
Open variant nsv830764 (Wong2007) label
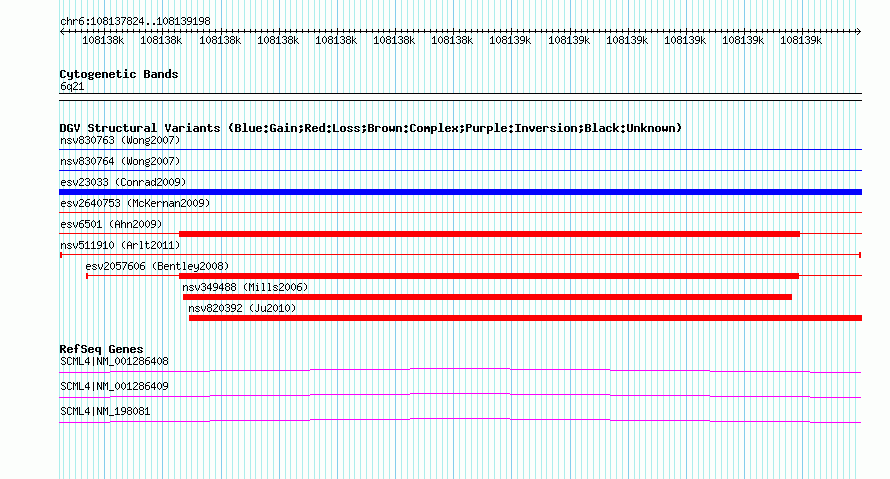tap(120, 161)
